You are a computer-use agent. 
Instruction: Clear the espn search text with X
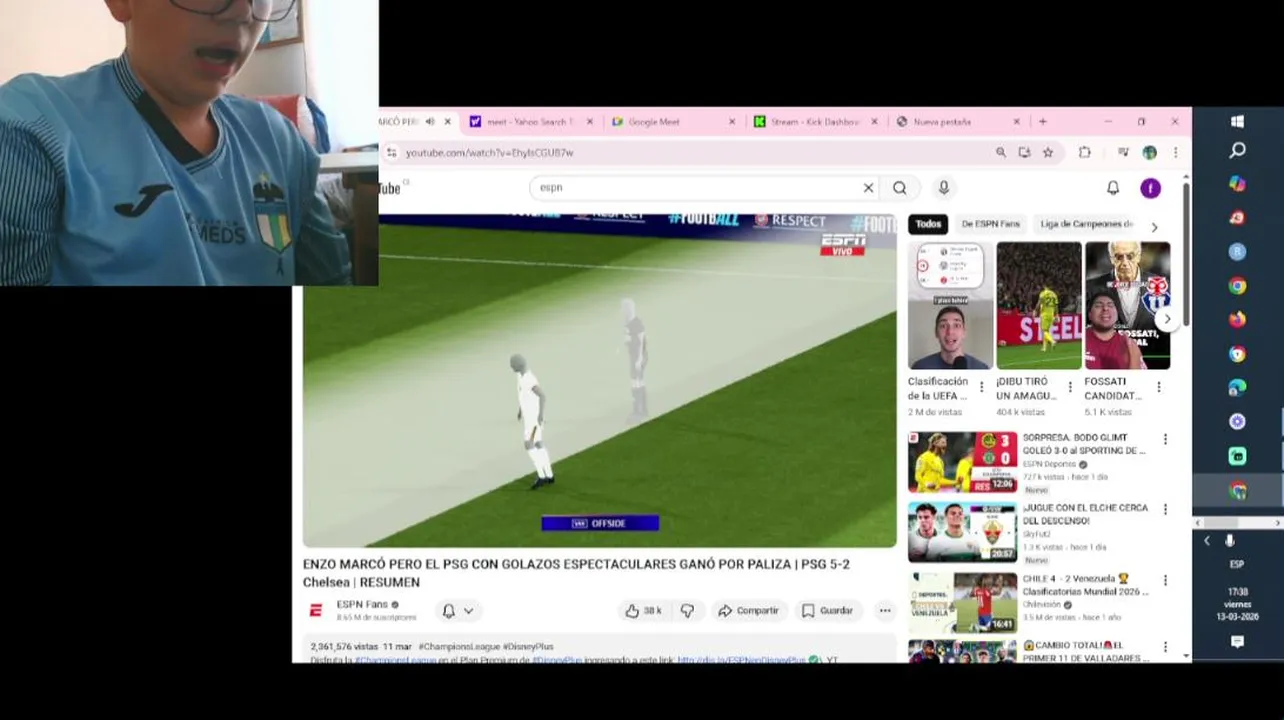click(868, 188)
